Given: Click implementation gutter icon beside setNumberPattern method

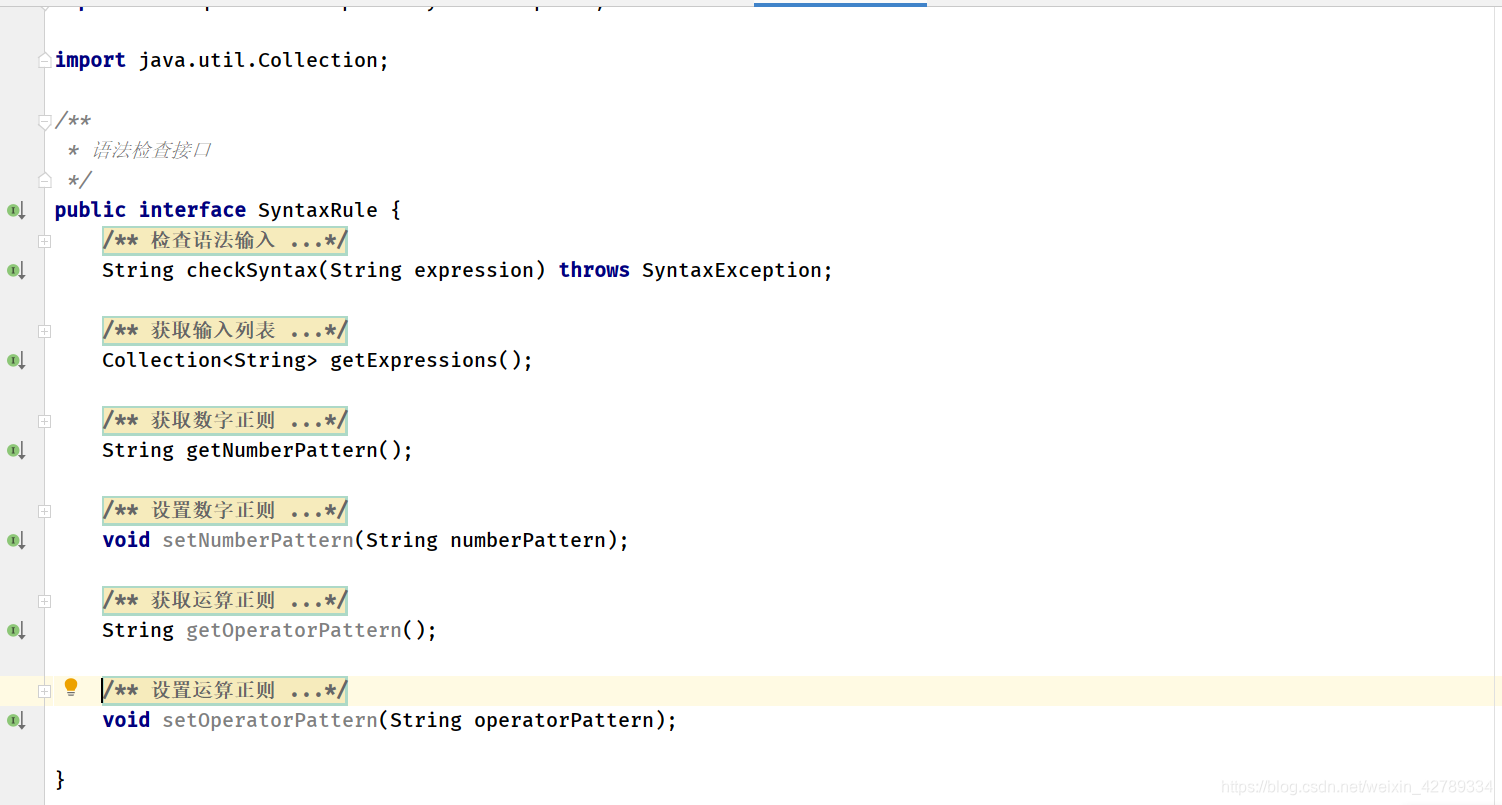Looking at the screenshot, I should 16,540.
